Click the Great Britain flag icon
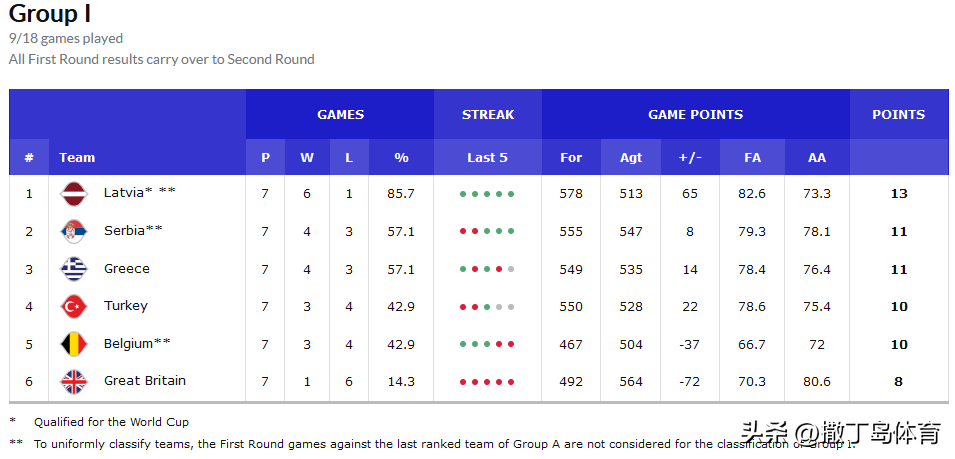The image size is (955, 459). click(x=75, y=381)
